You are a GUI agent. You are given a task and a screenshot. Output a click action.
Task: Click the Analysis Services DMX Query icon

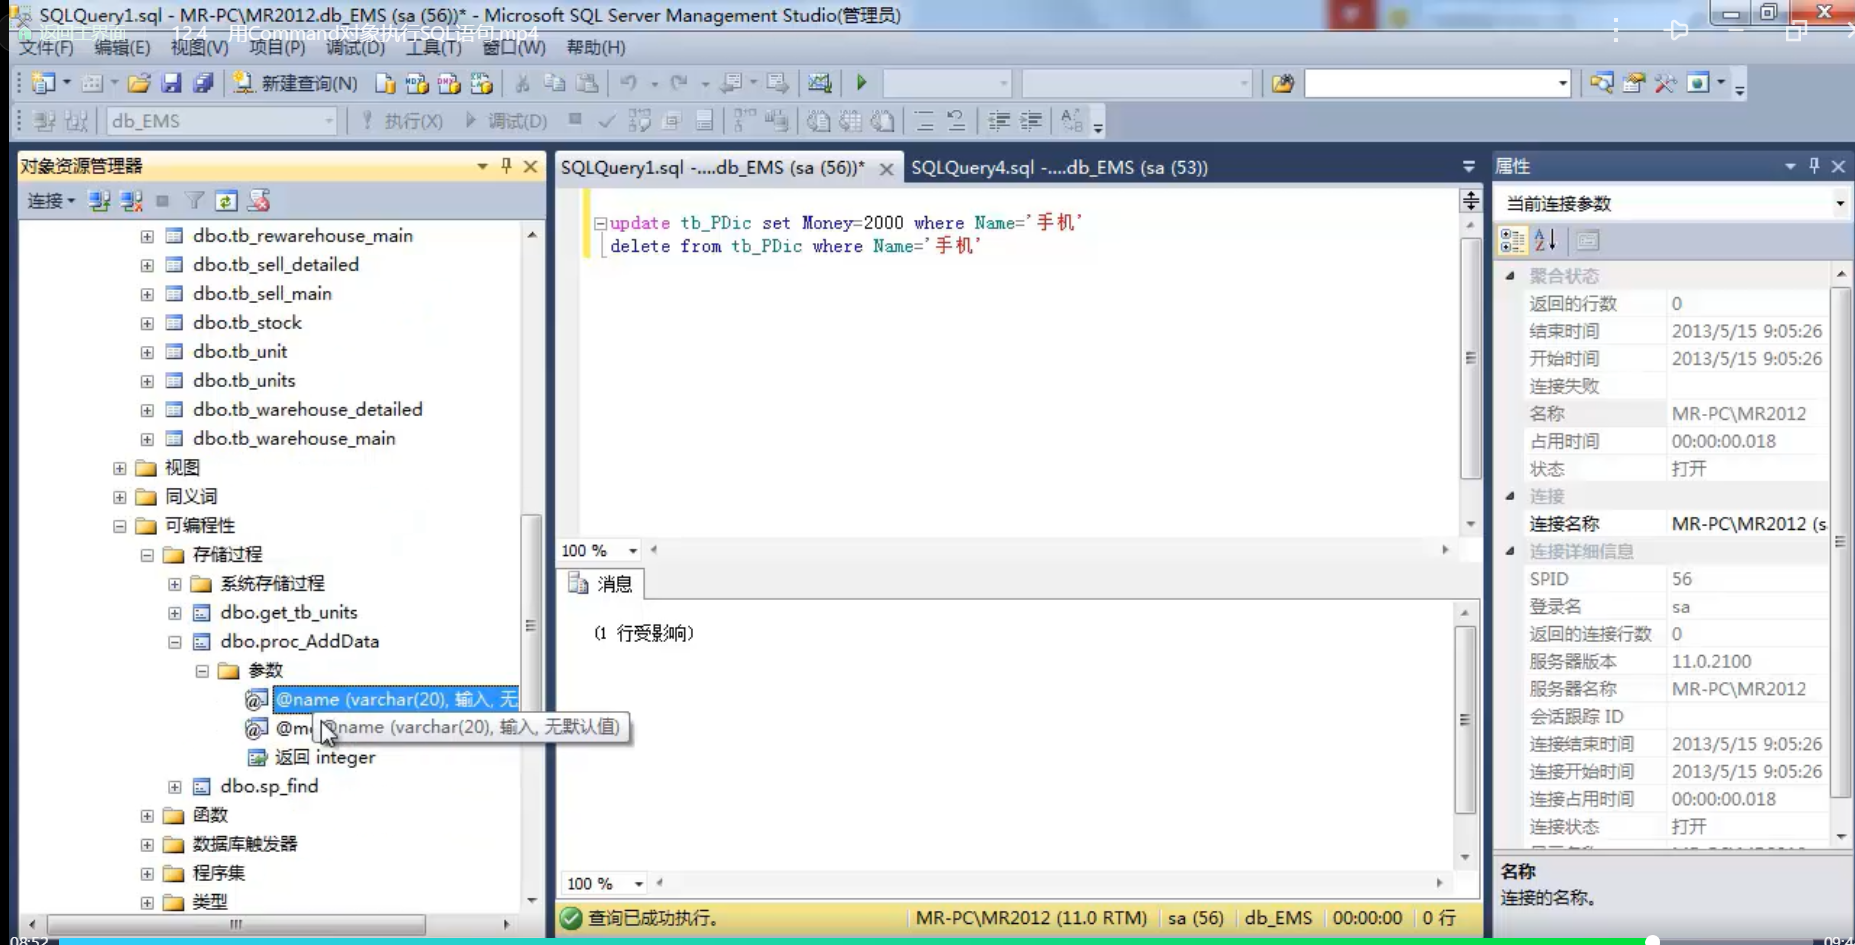coord(449,83)
